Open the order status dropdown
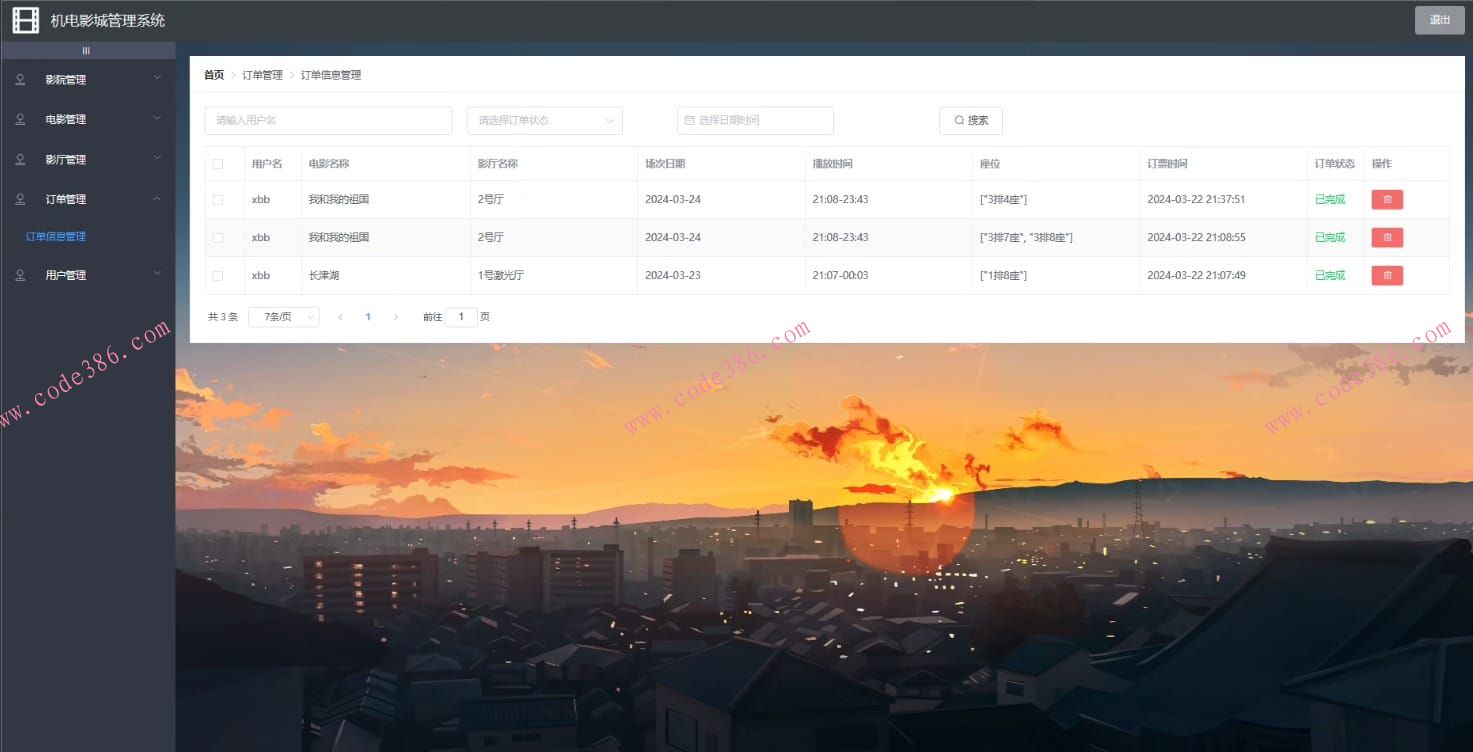The image size is (1473, 752). click(x=544, y=121)
